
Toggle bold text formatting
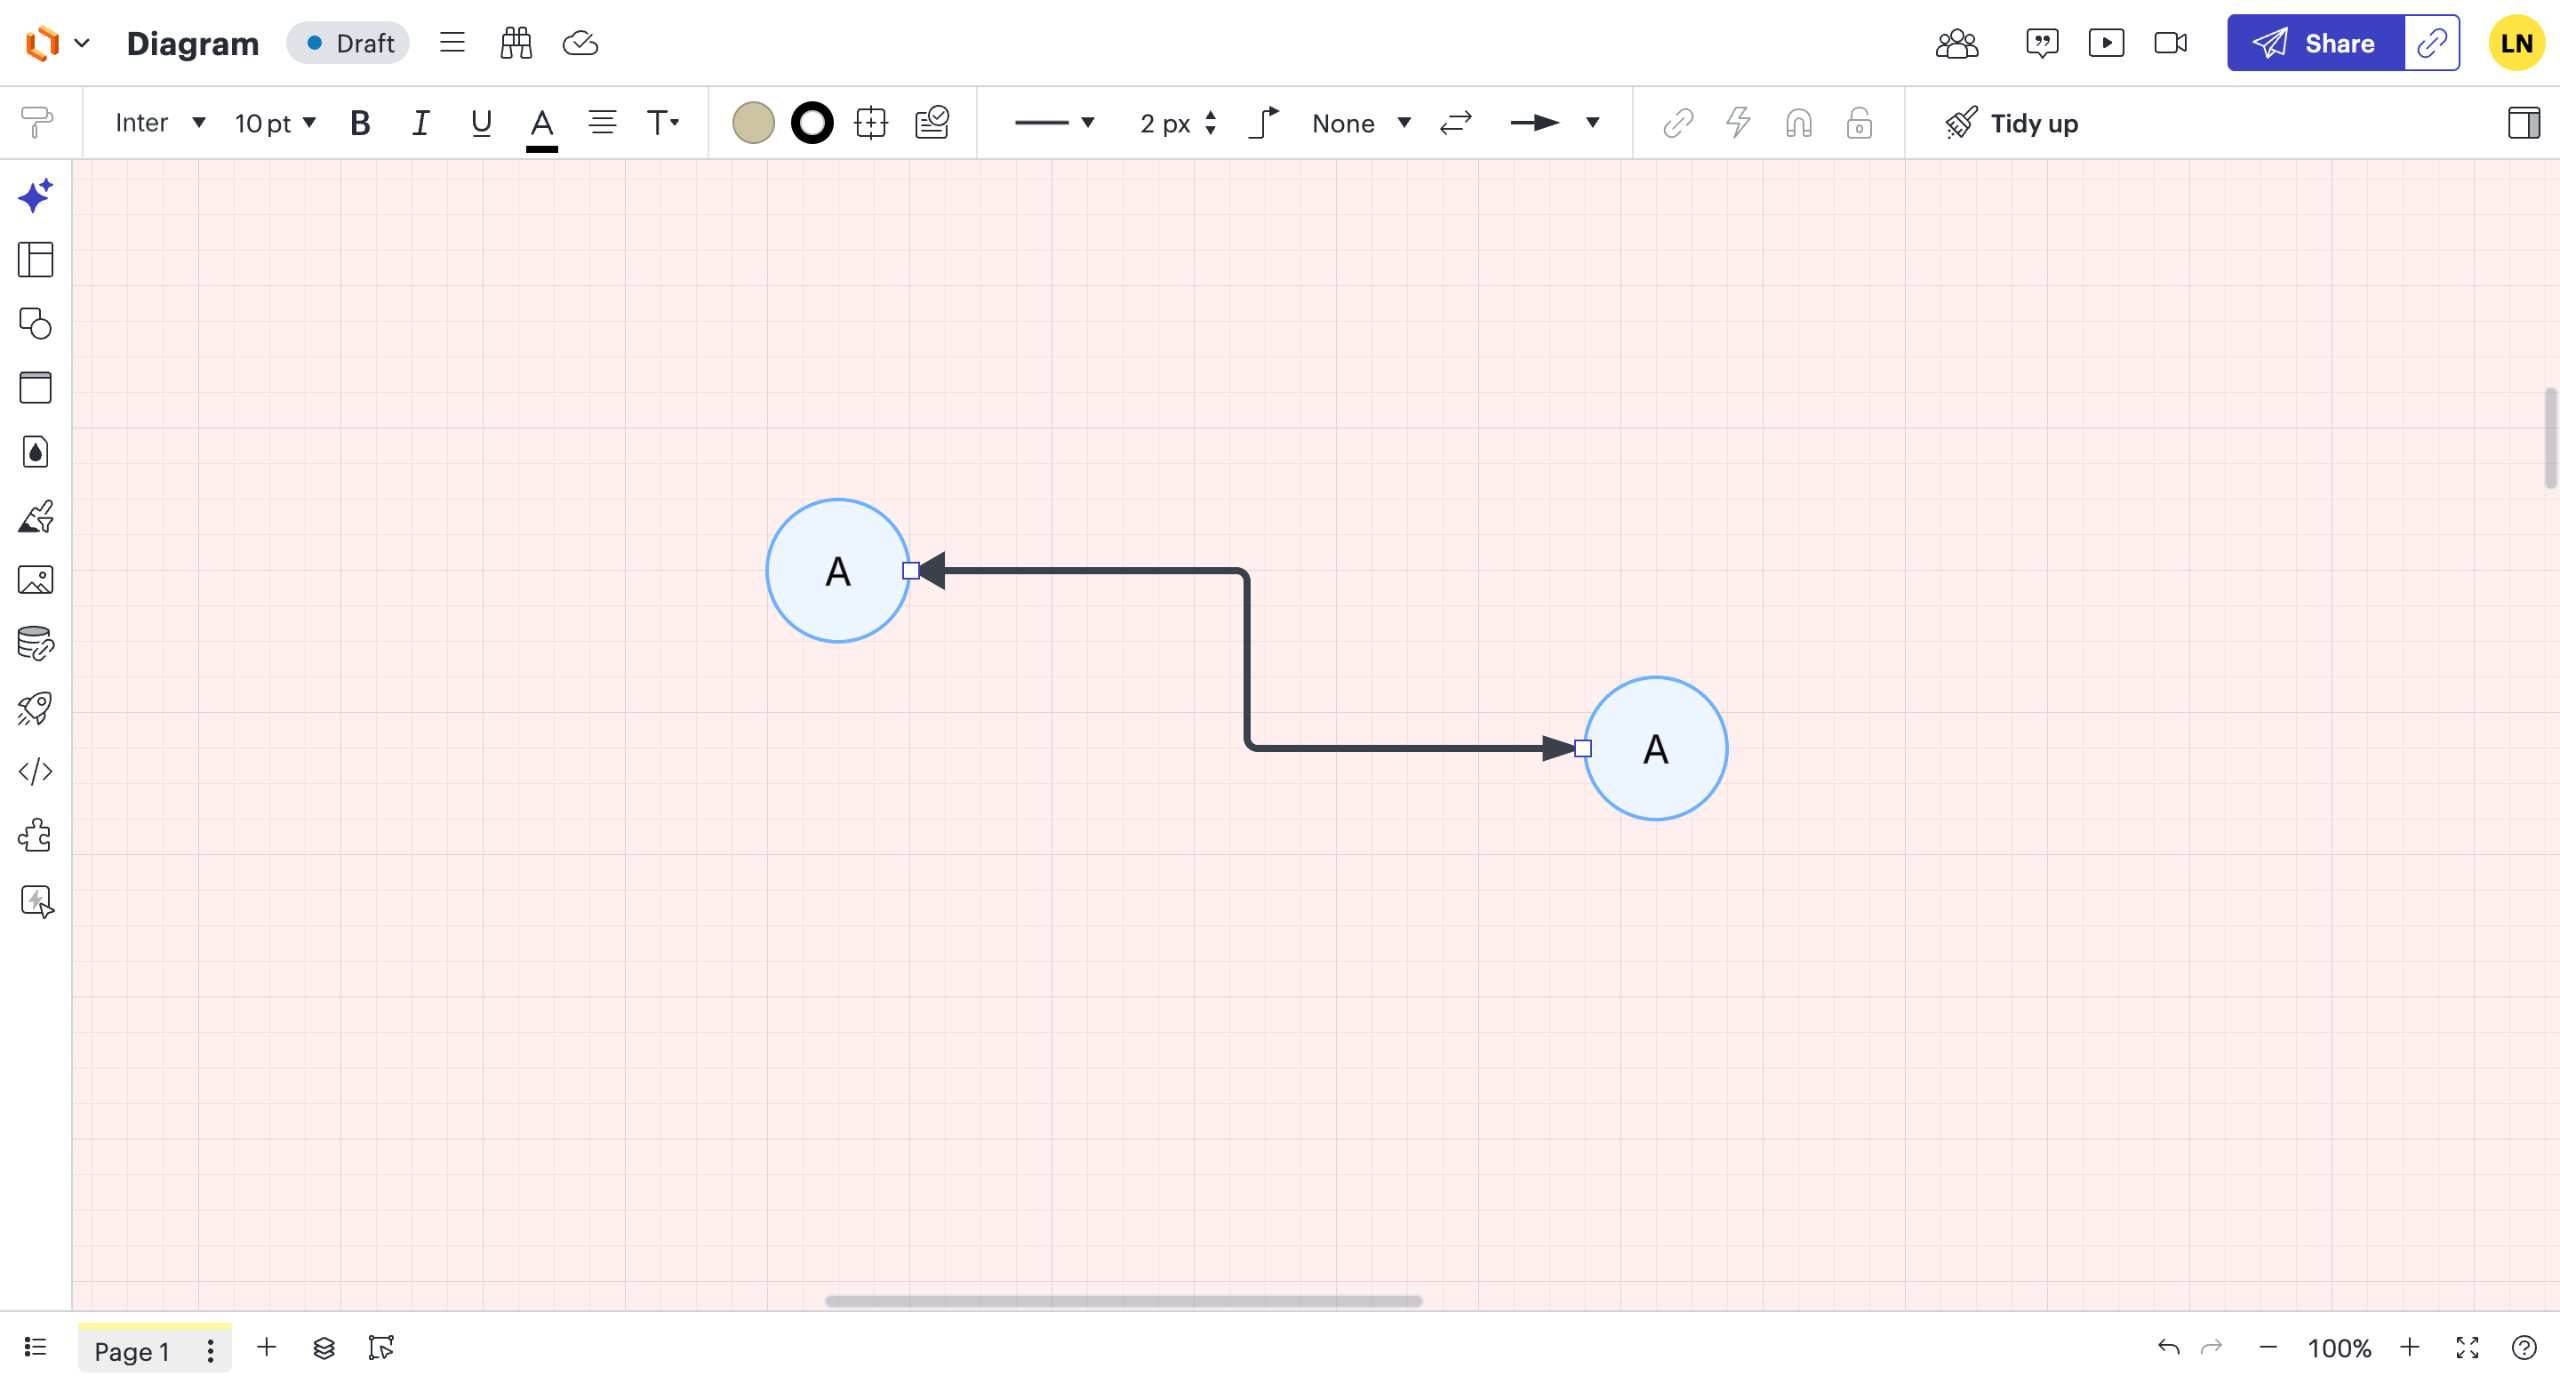pyautogui.click(x=360, y=123)
